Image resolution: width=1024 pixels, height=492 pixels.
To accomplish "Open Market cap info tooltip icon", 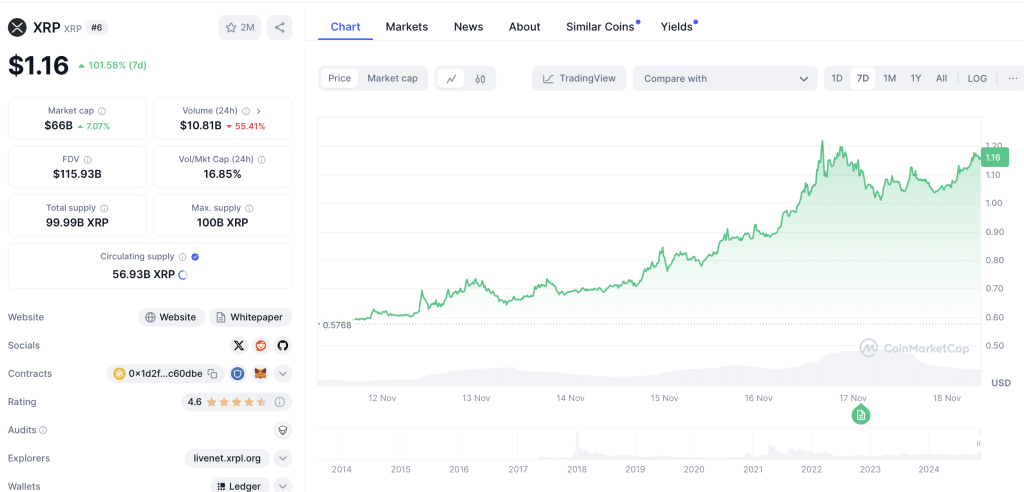I will (102, 111).
